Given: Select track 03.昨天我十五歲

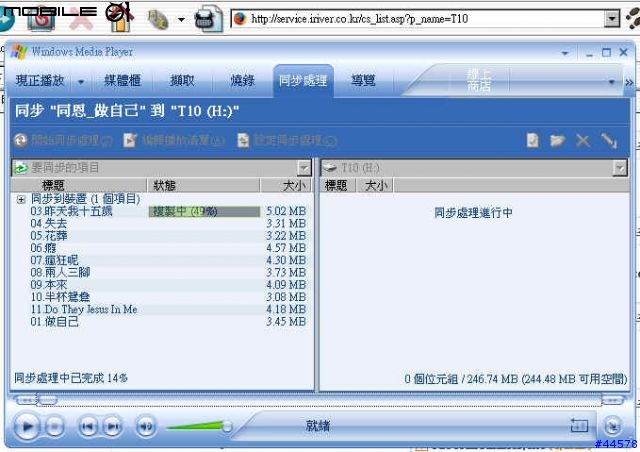Looking at the screenshot, I should [71, 211].
